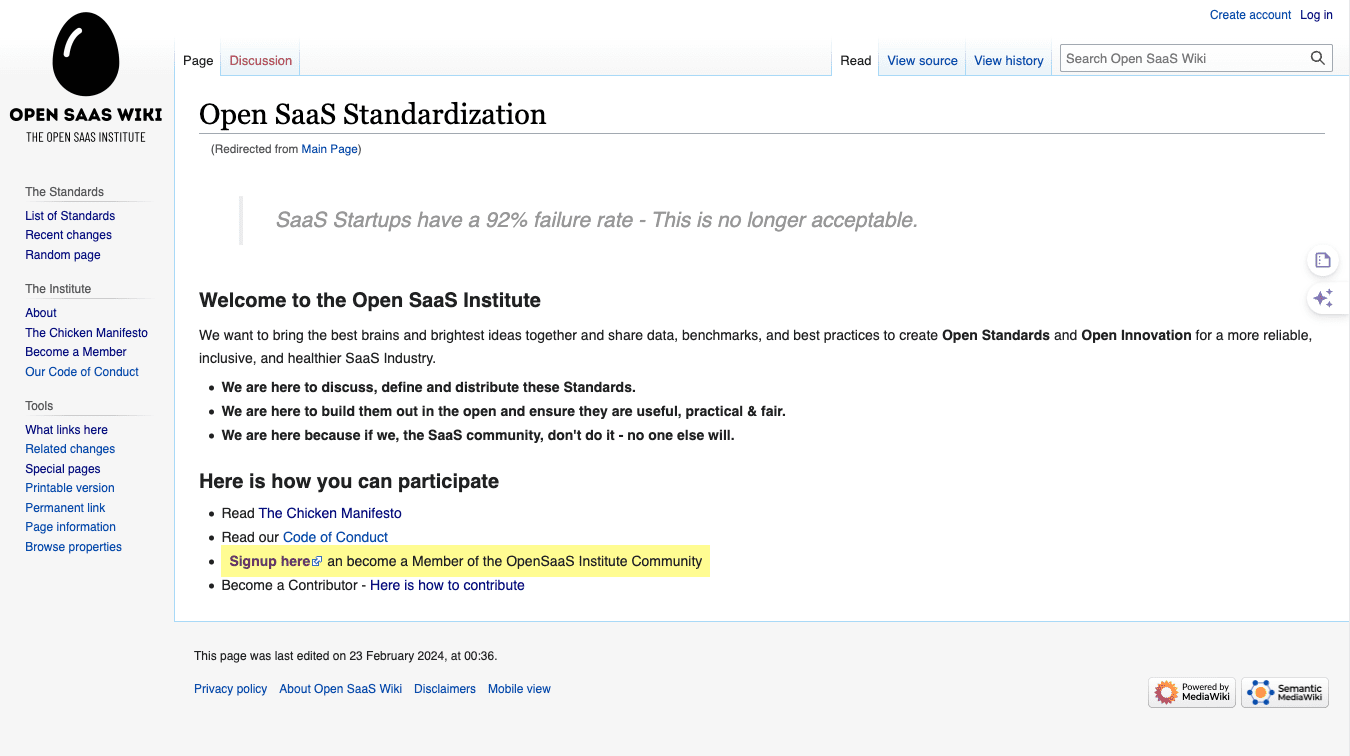Follow the Main Page redirect link
The image size is (1350, 756).
[329, 150]
